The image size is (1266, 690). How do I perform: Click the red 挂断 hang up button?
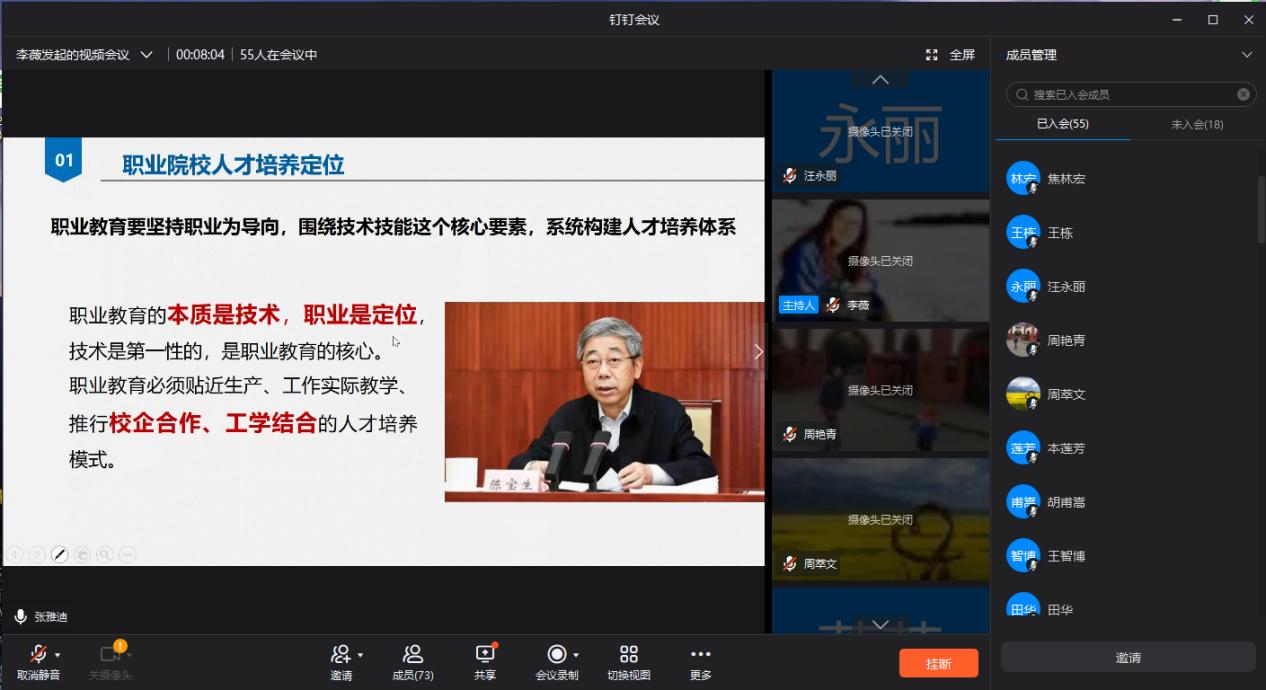[x=938, y=663]
